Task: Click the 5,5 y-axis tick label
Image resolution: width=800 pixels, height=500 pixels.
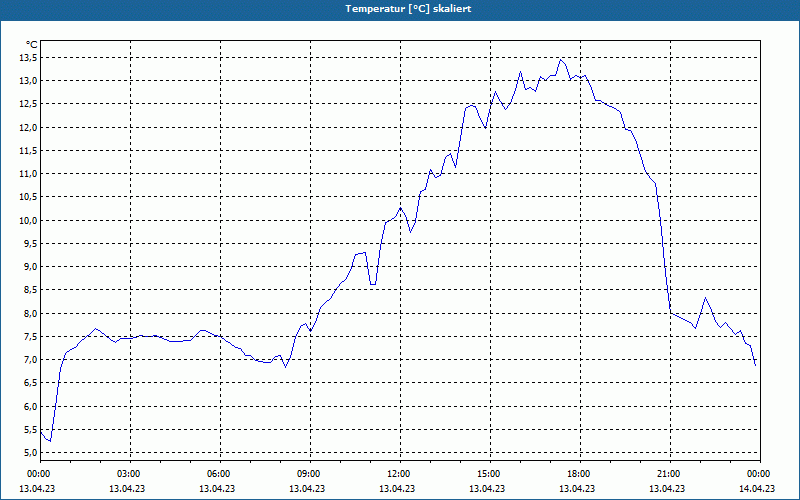Action: (x=31, y=430)
